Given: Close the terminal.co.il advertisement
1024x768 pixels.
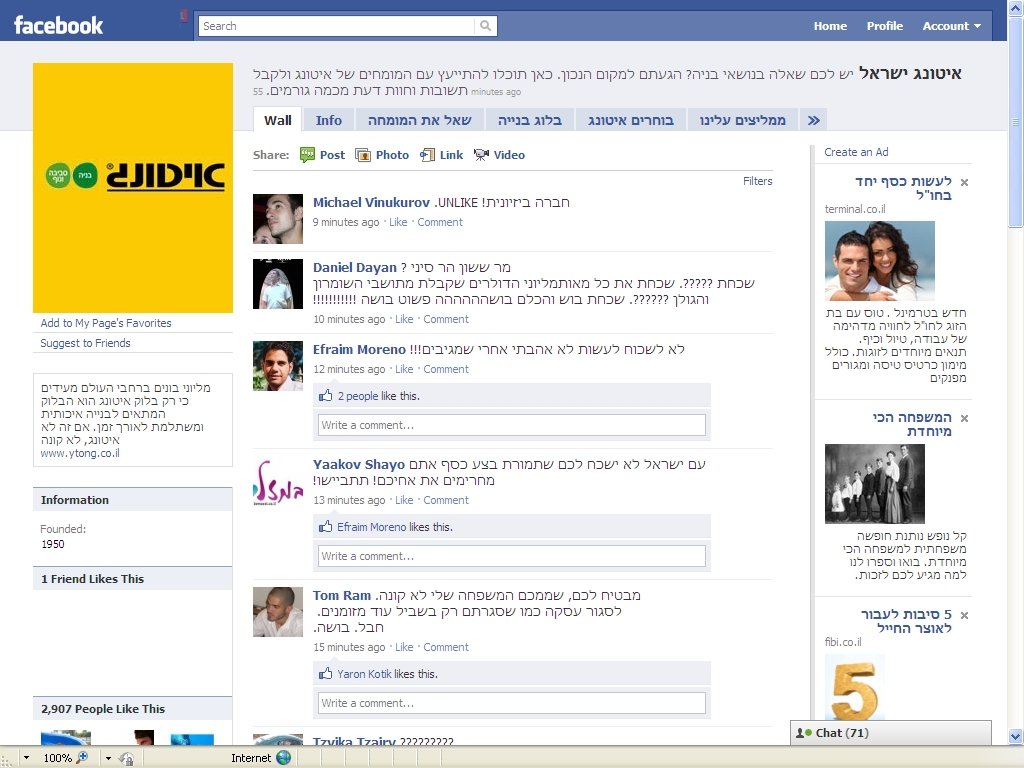Looking at the screenshot, I should 964,182.
